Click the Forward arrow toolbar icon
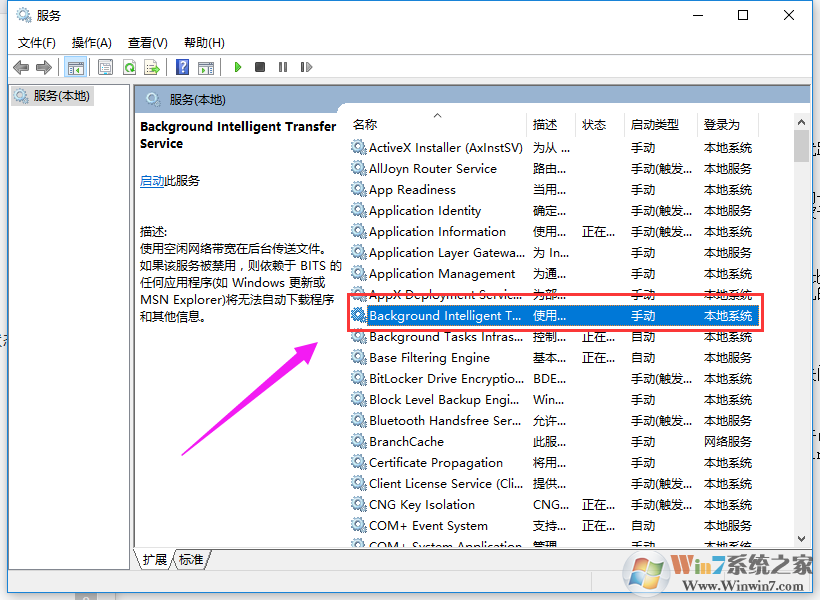This screenshot has height=600, width=820. (44, 67)
